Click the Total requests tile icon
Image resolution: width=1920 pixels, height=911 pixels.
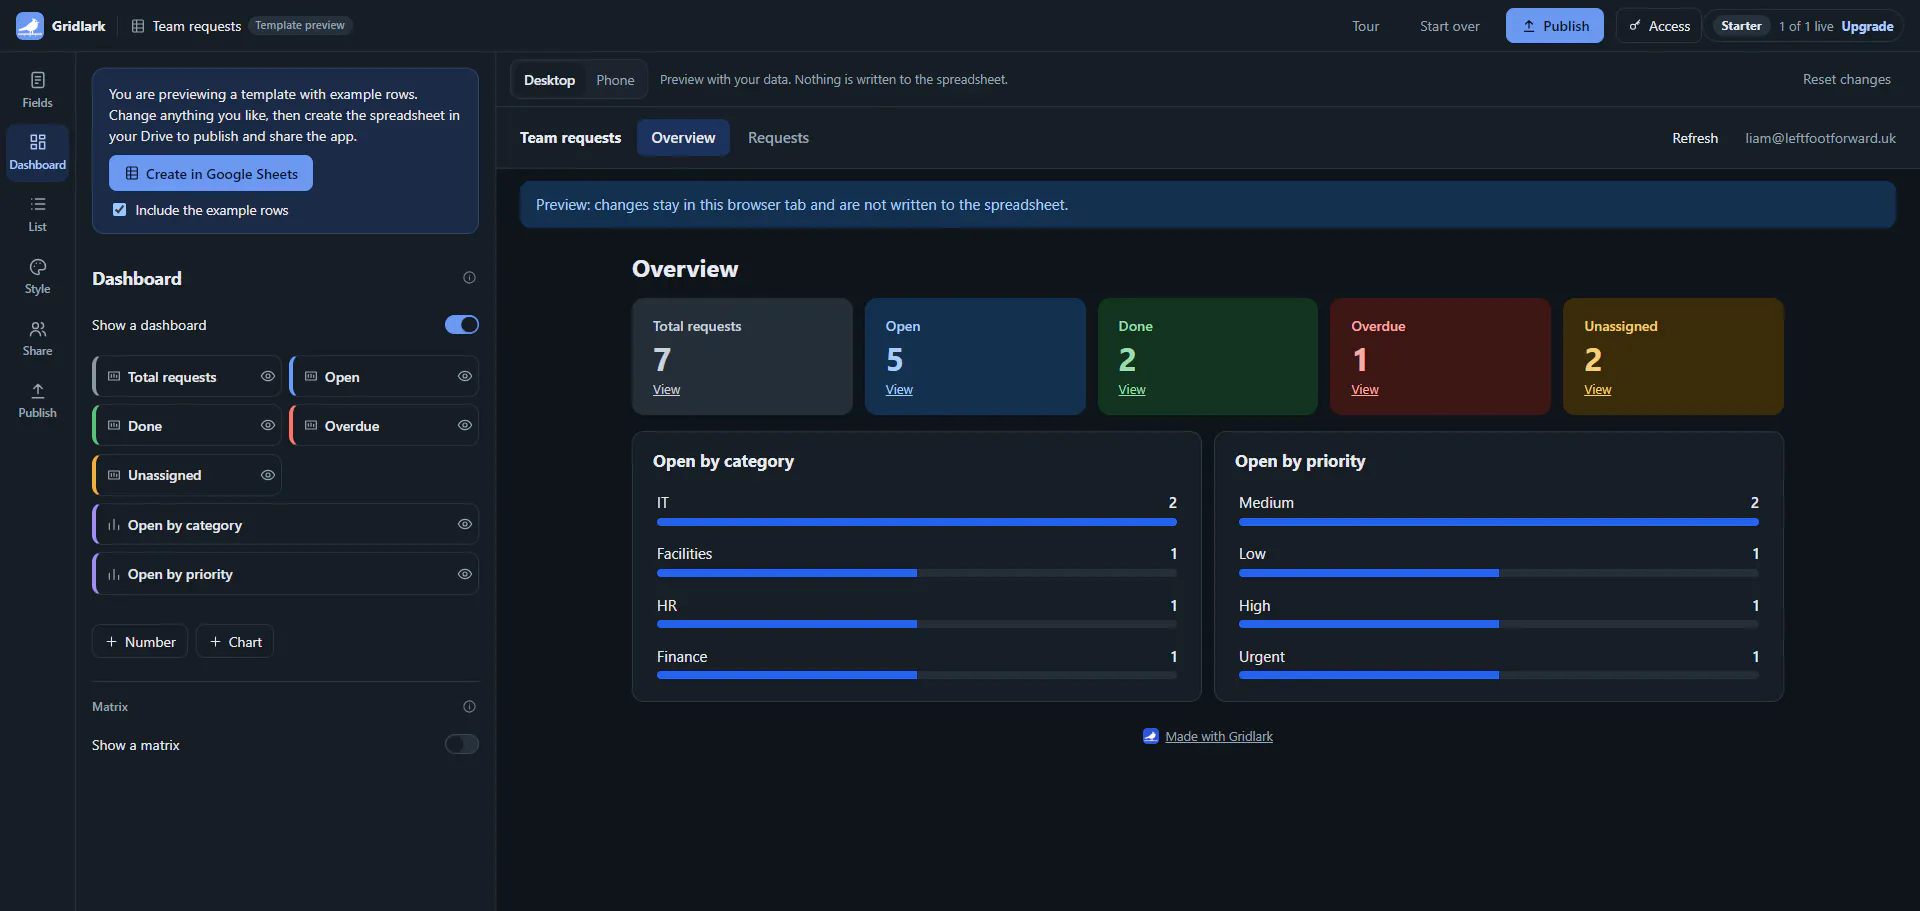point(114,377)
